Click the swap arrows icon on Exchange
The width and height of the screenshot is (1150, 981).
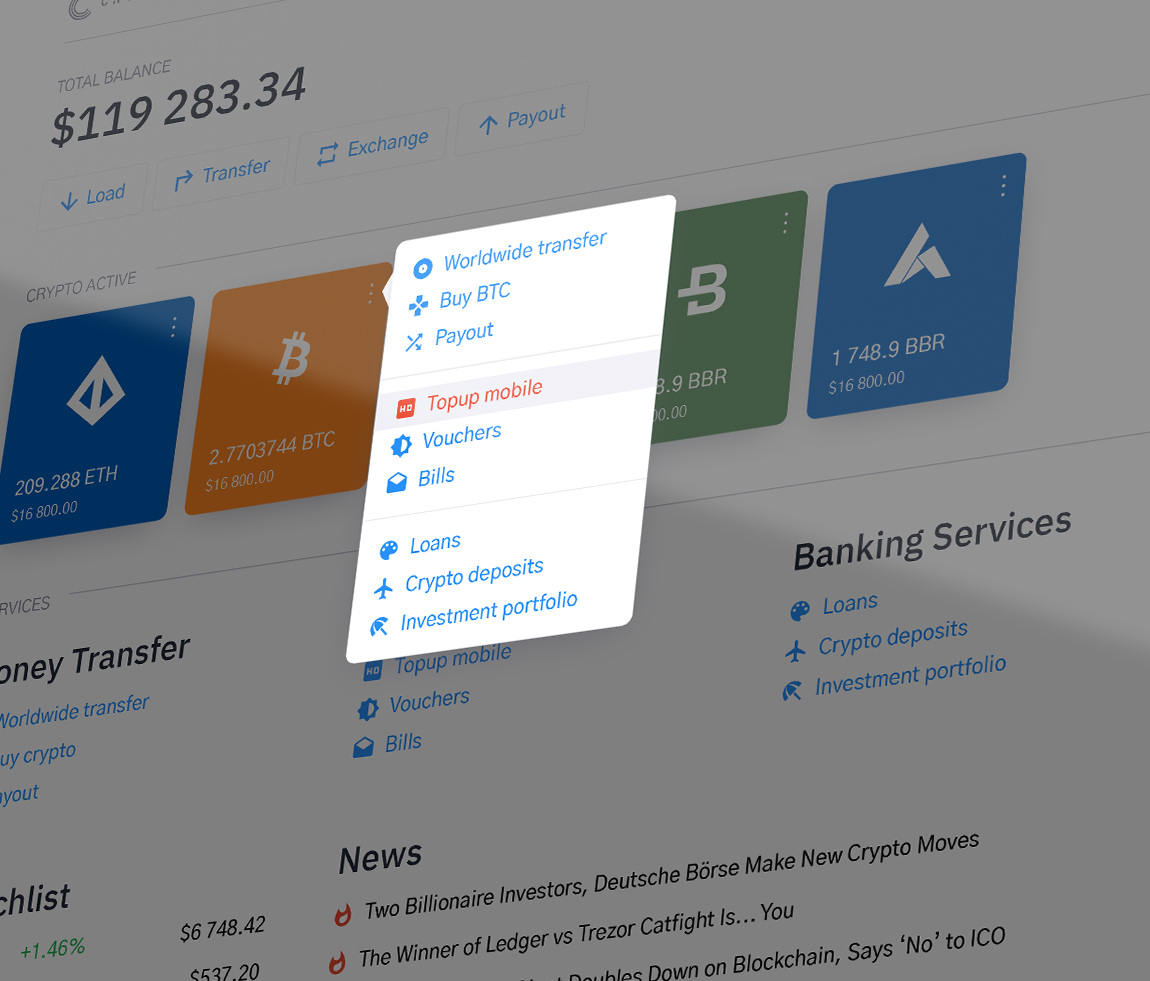click(x=327, y=153)
